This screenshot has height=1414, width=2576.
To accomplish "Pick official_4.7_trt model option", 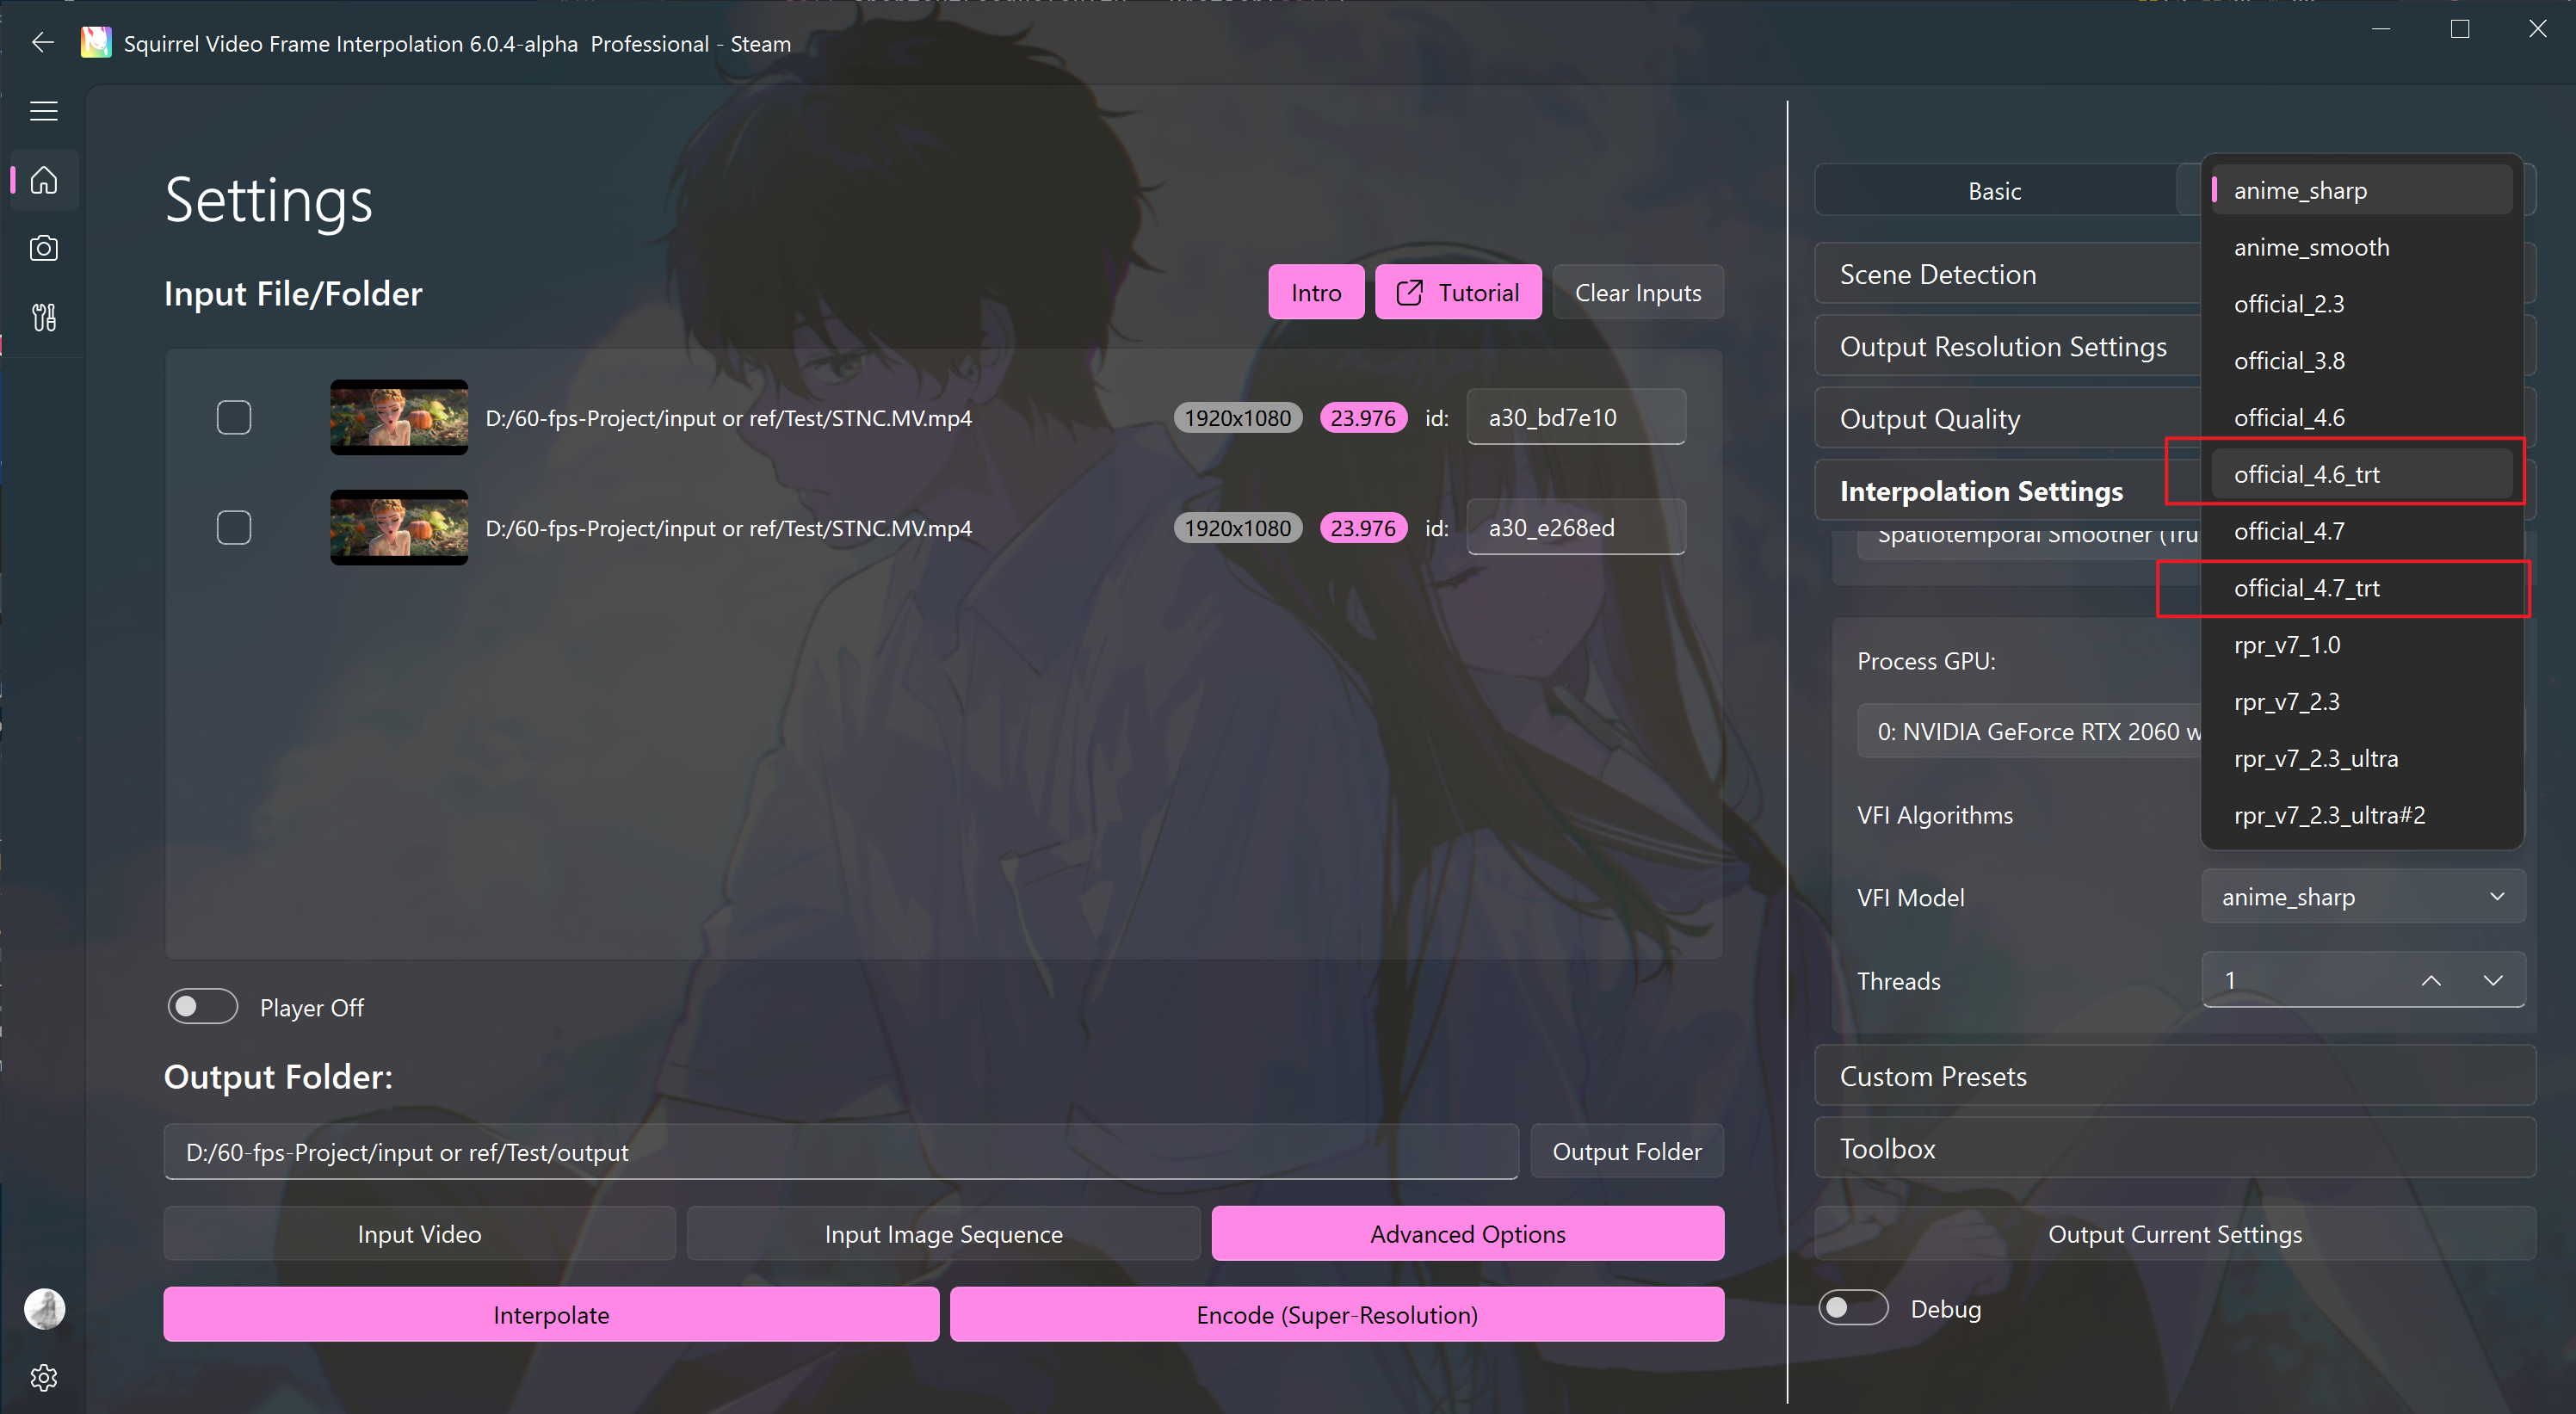I will (2362, 588).
